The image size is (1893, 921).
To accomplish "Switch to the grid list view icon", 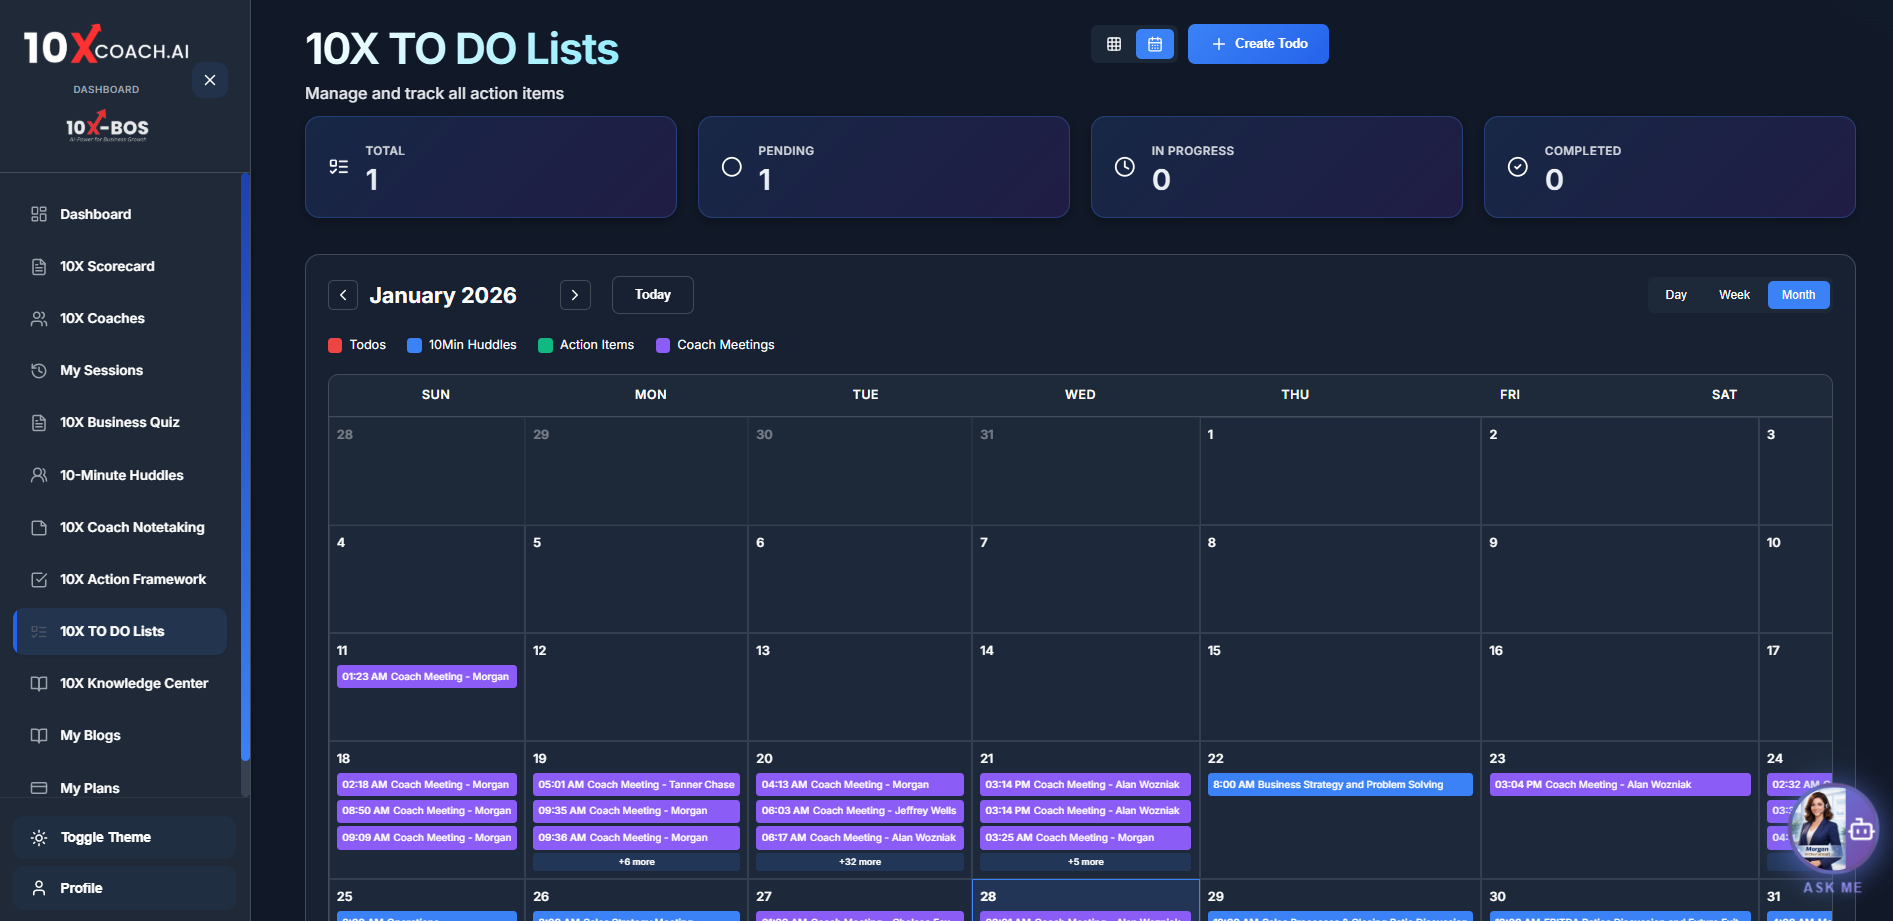I will coord(1113,44).
